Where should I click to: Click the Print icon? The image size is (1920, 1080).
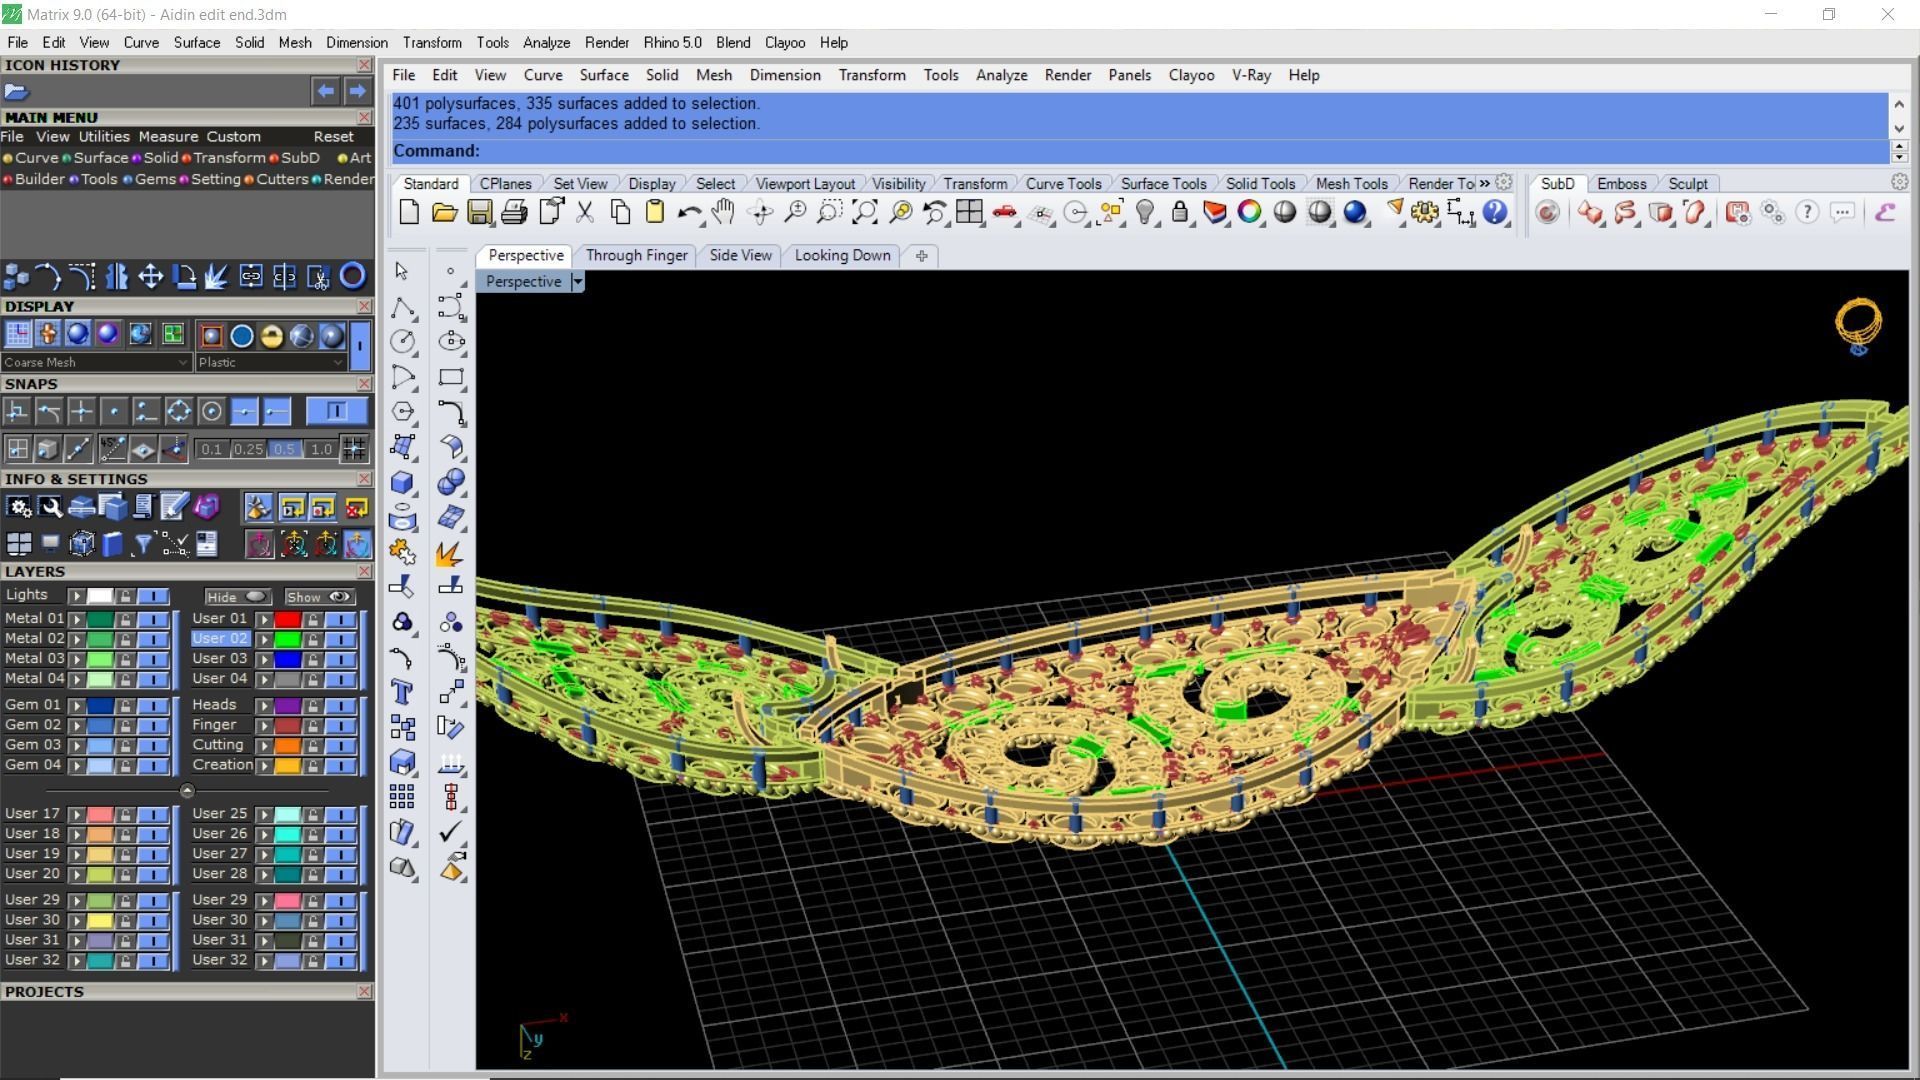point(514,212)
